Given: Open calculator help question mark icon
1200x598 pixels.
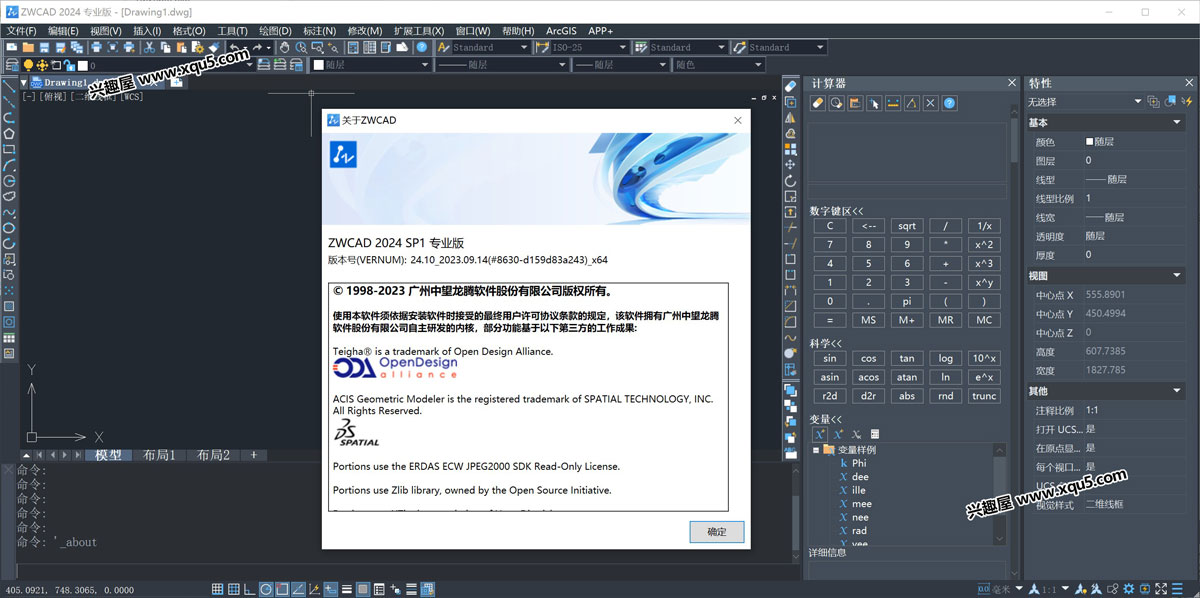Looking at the screenshot, I should (949, 103).
